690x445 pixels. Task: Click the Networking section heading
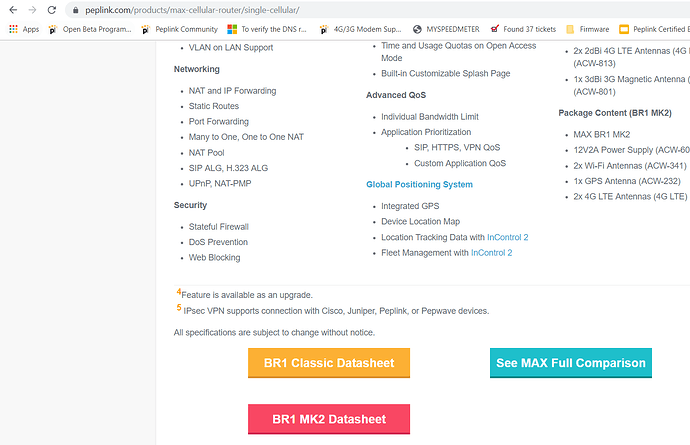[197, 69]
